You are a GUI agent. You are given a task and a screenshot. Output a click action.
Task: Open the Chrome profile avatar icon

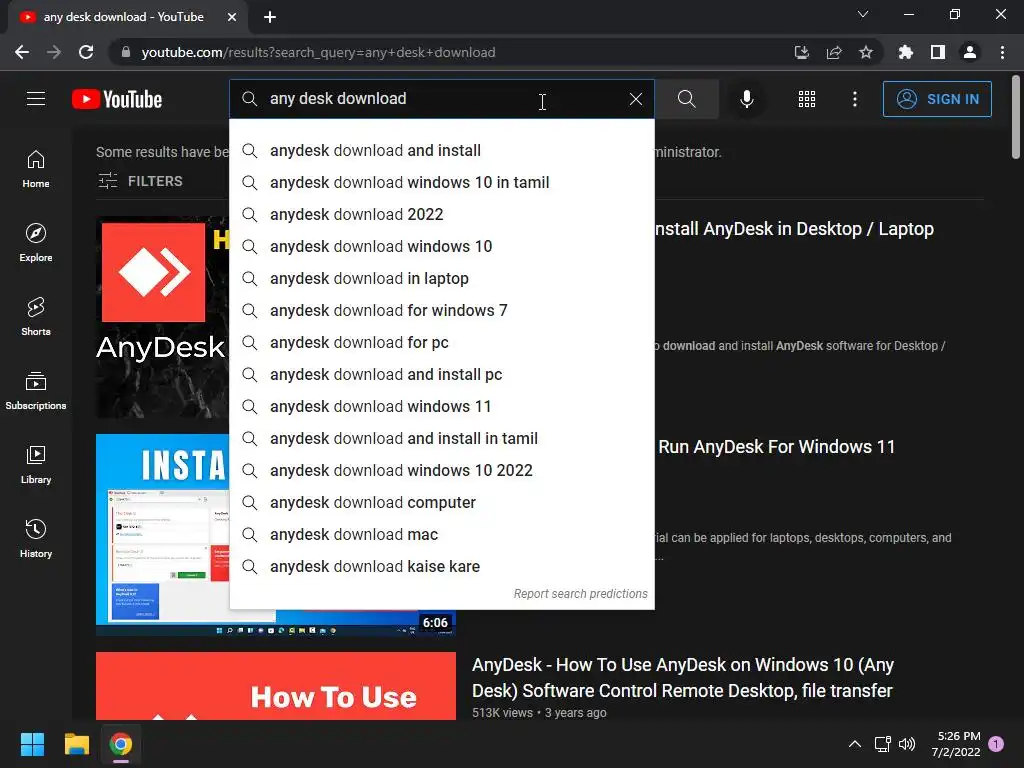pos(970,52)
